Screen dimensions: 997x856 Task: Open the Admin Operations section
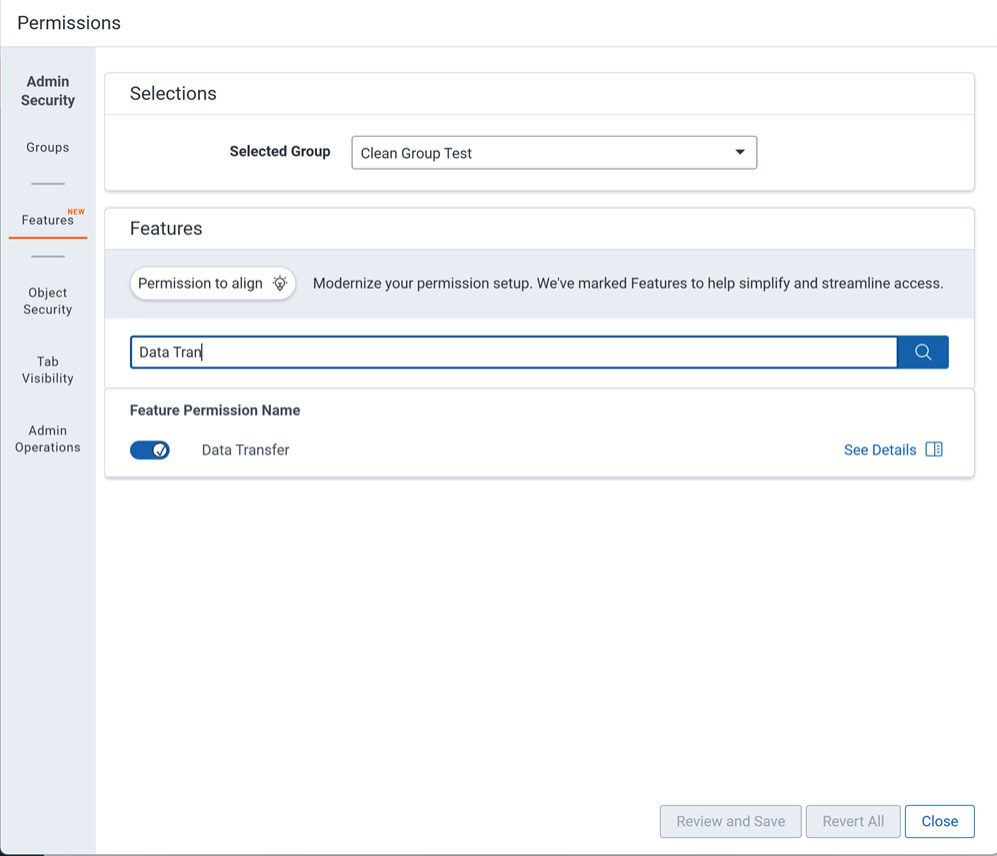click(47, 438)
